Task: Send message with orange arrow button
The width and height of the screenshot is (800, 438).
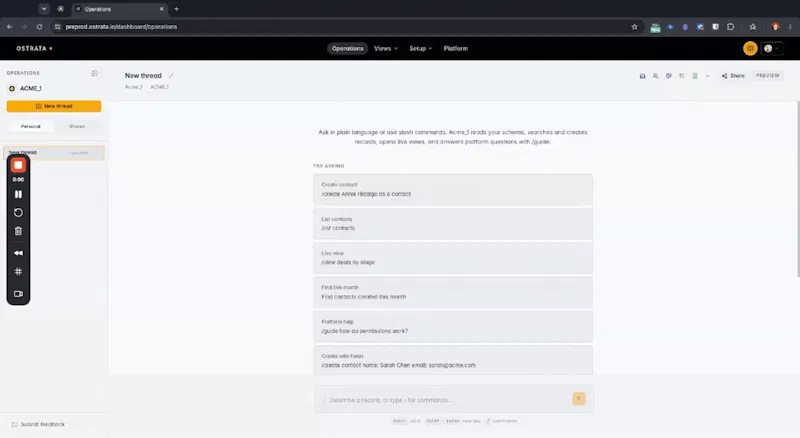Action: tap(579, 399)
